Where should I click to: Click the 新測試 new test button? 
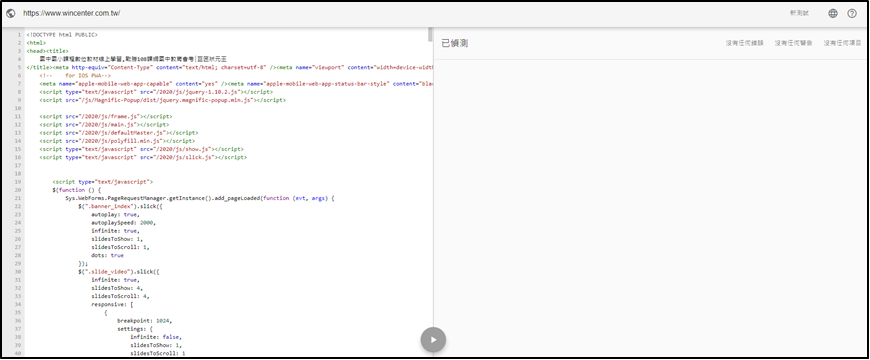[800, 13]
